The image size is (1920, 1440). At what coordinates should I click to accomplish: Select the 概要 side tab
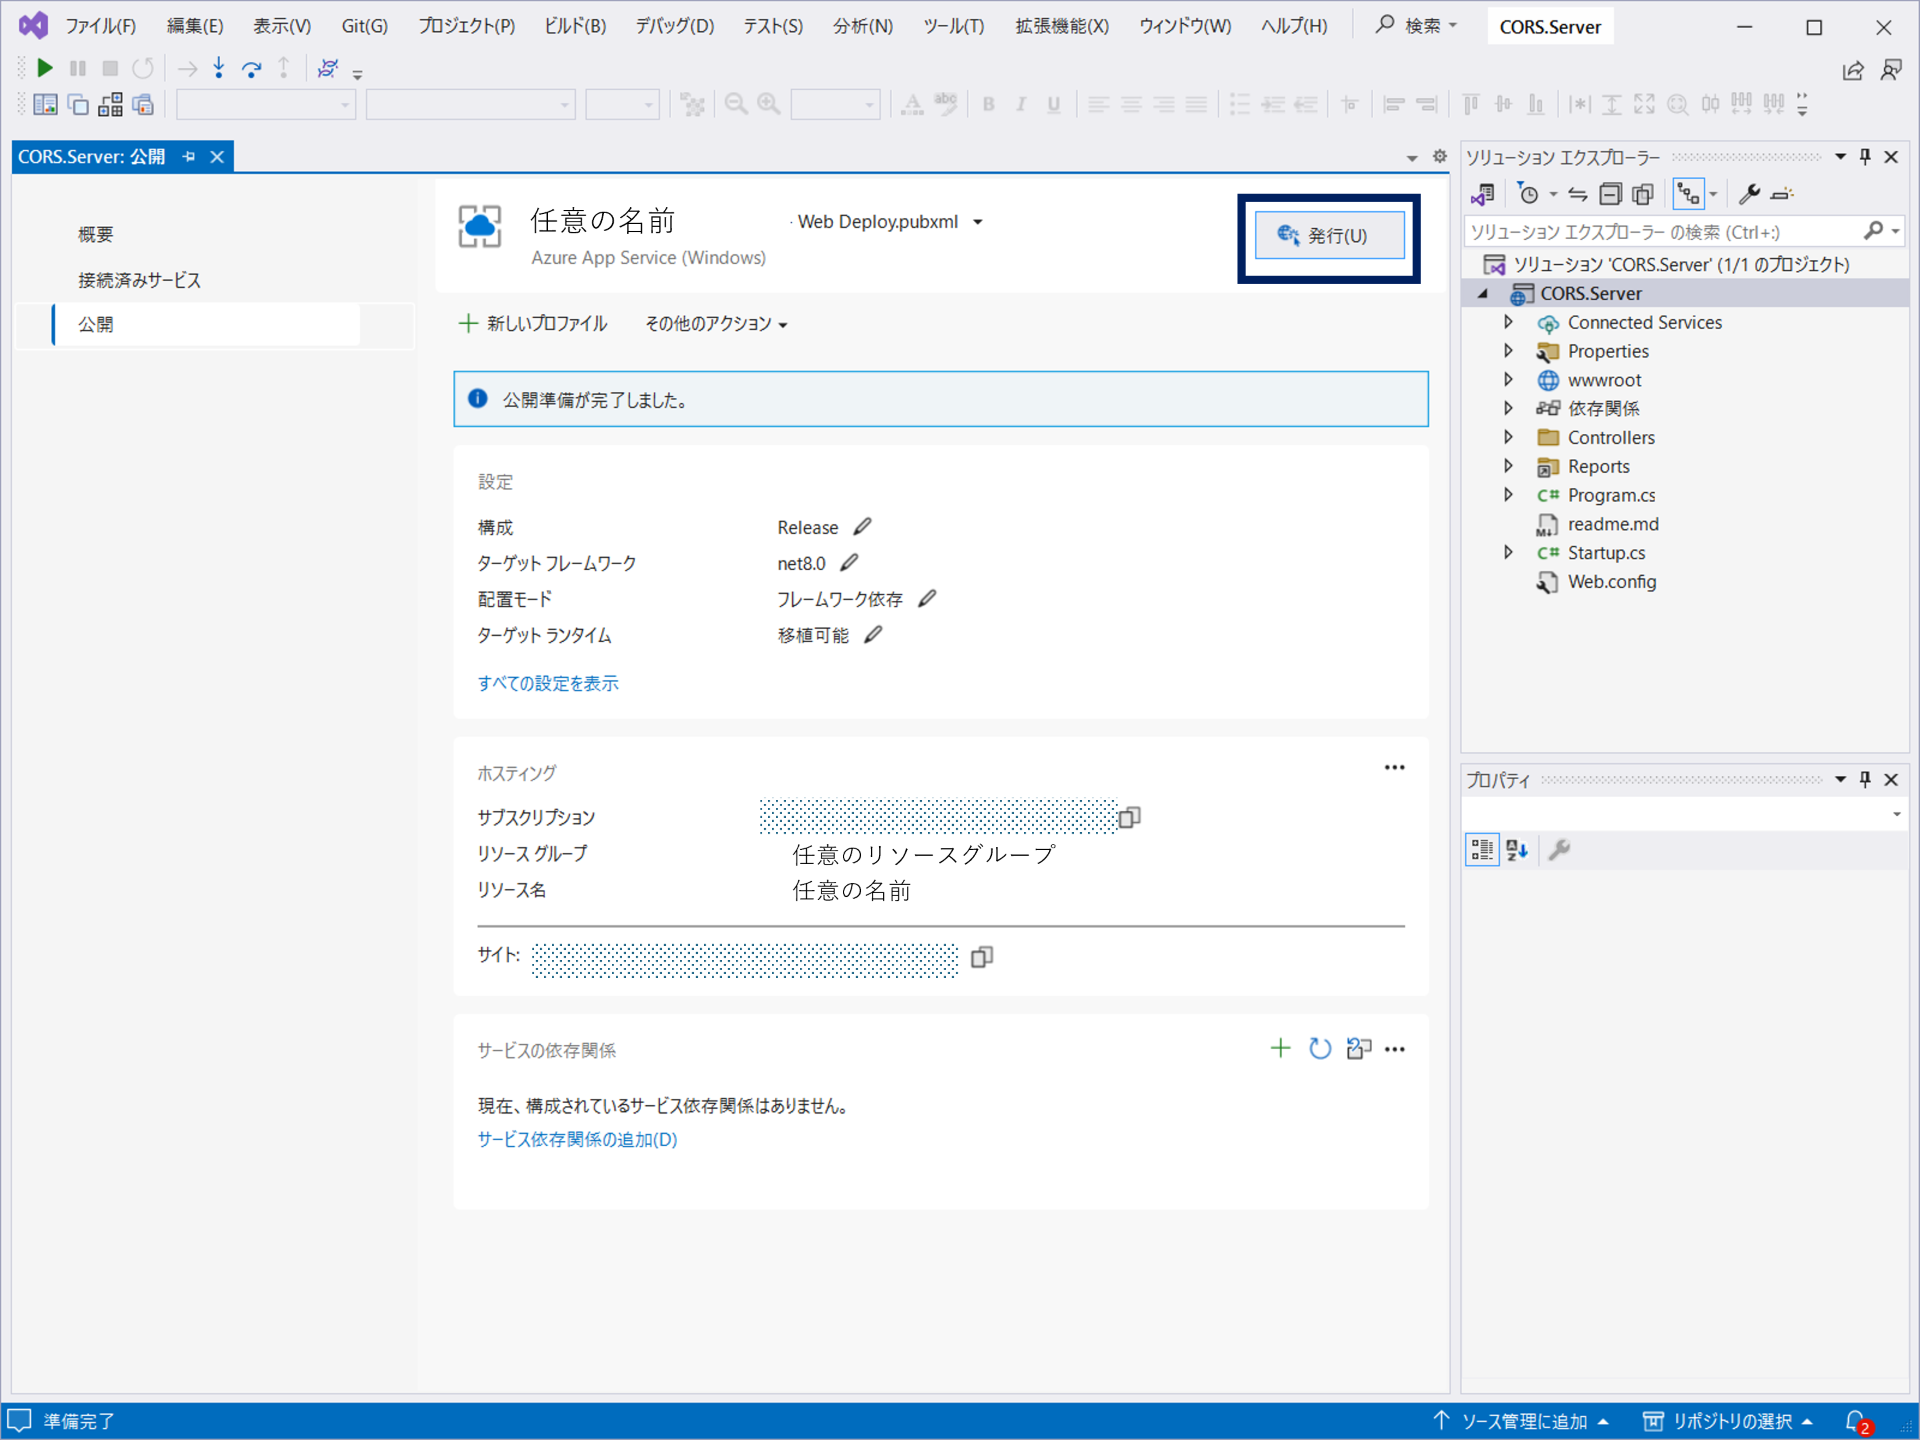96,235
